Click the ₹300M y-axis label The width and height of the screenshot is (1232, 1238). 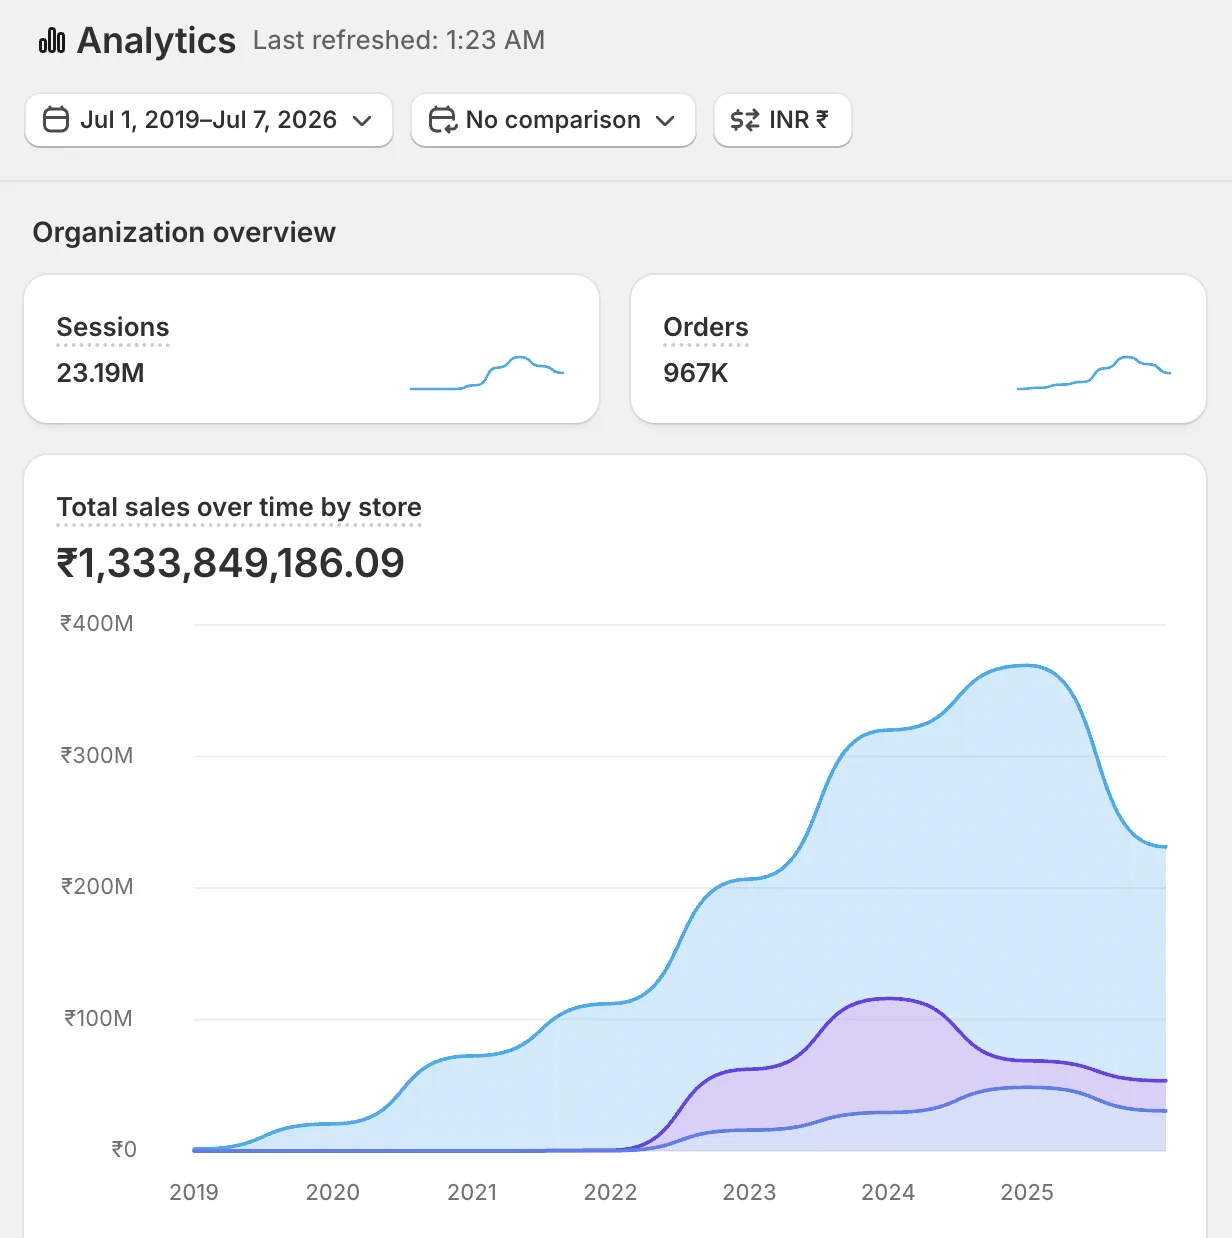point(97,755)
